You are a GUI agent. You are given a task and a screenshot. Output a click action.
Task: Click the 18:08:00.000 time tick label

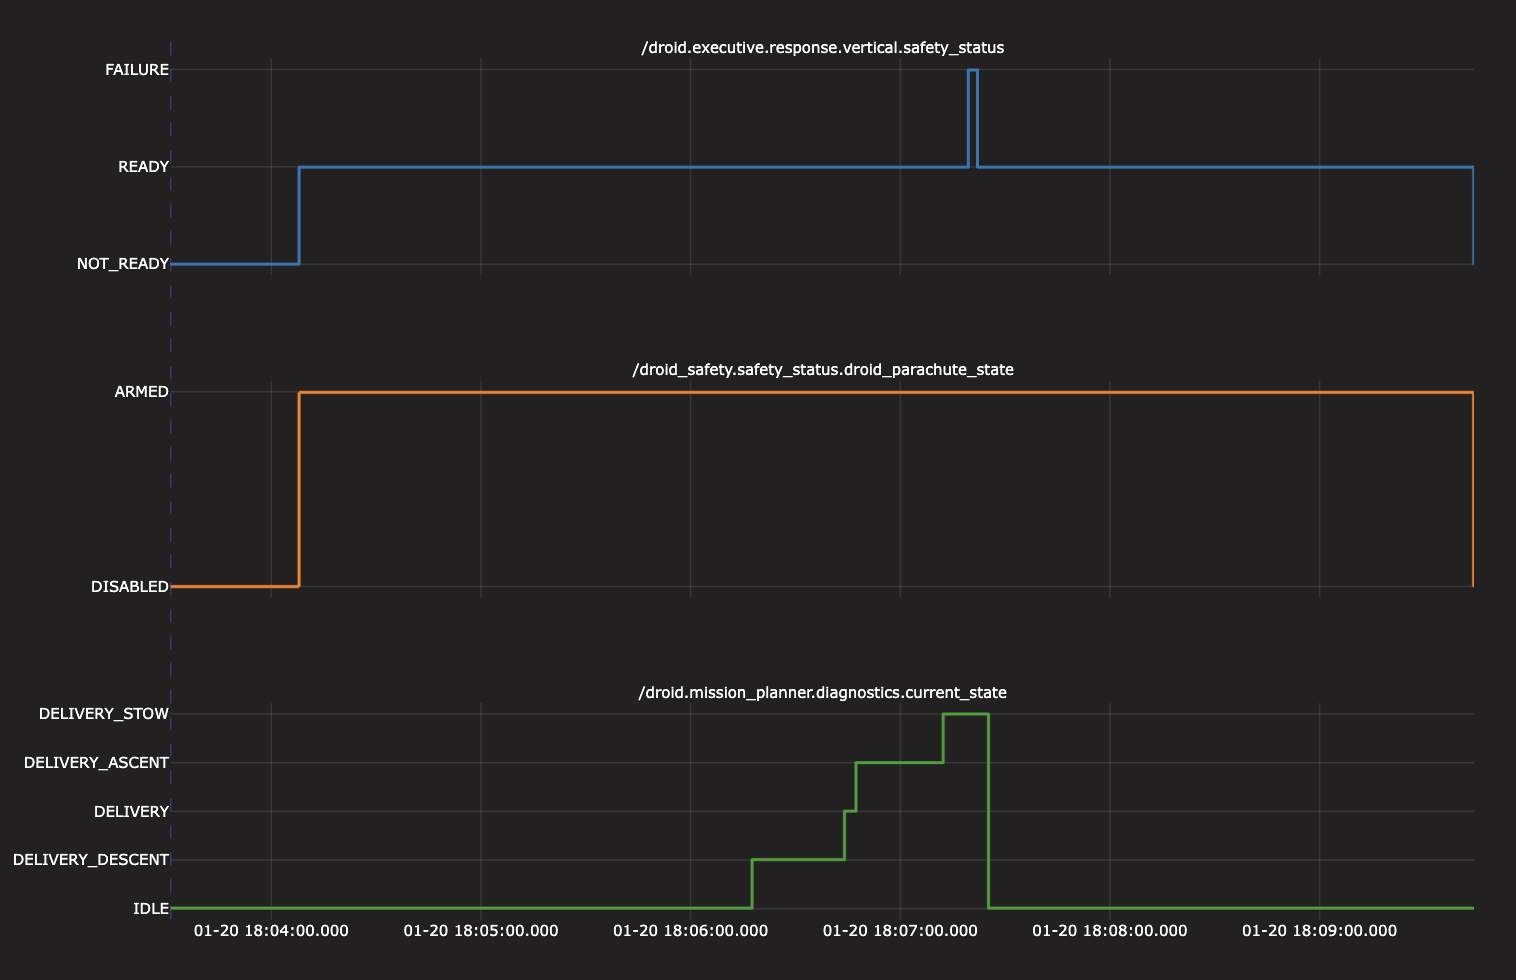1110,931
